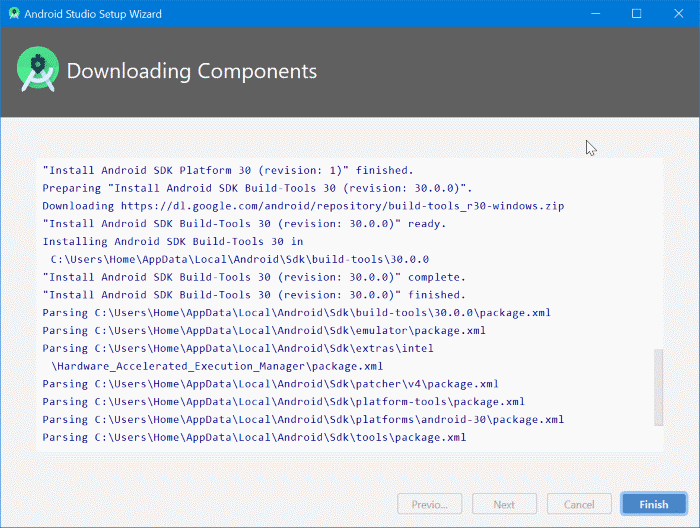This screenshot has height=528, width=700.
Task: Click the Android Studio logo in header
Action: 38,69
